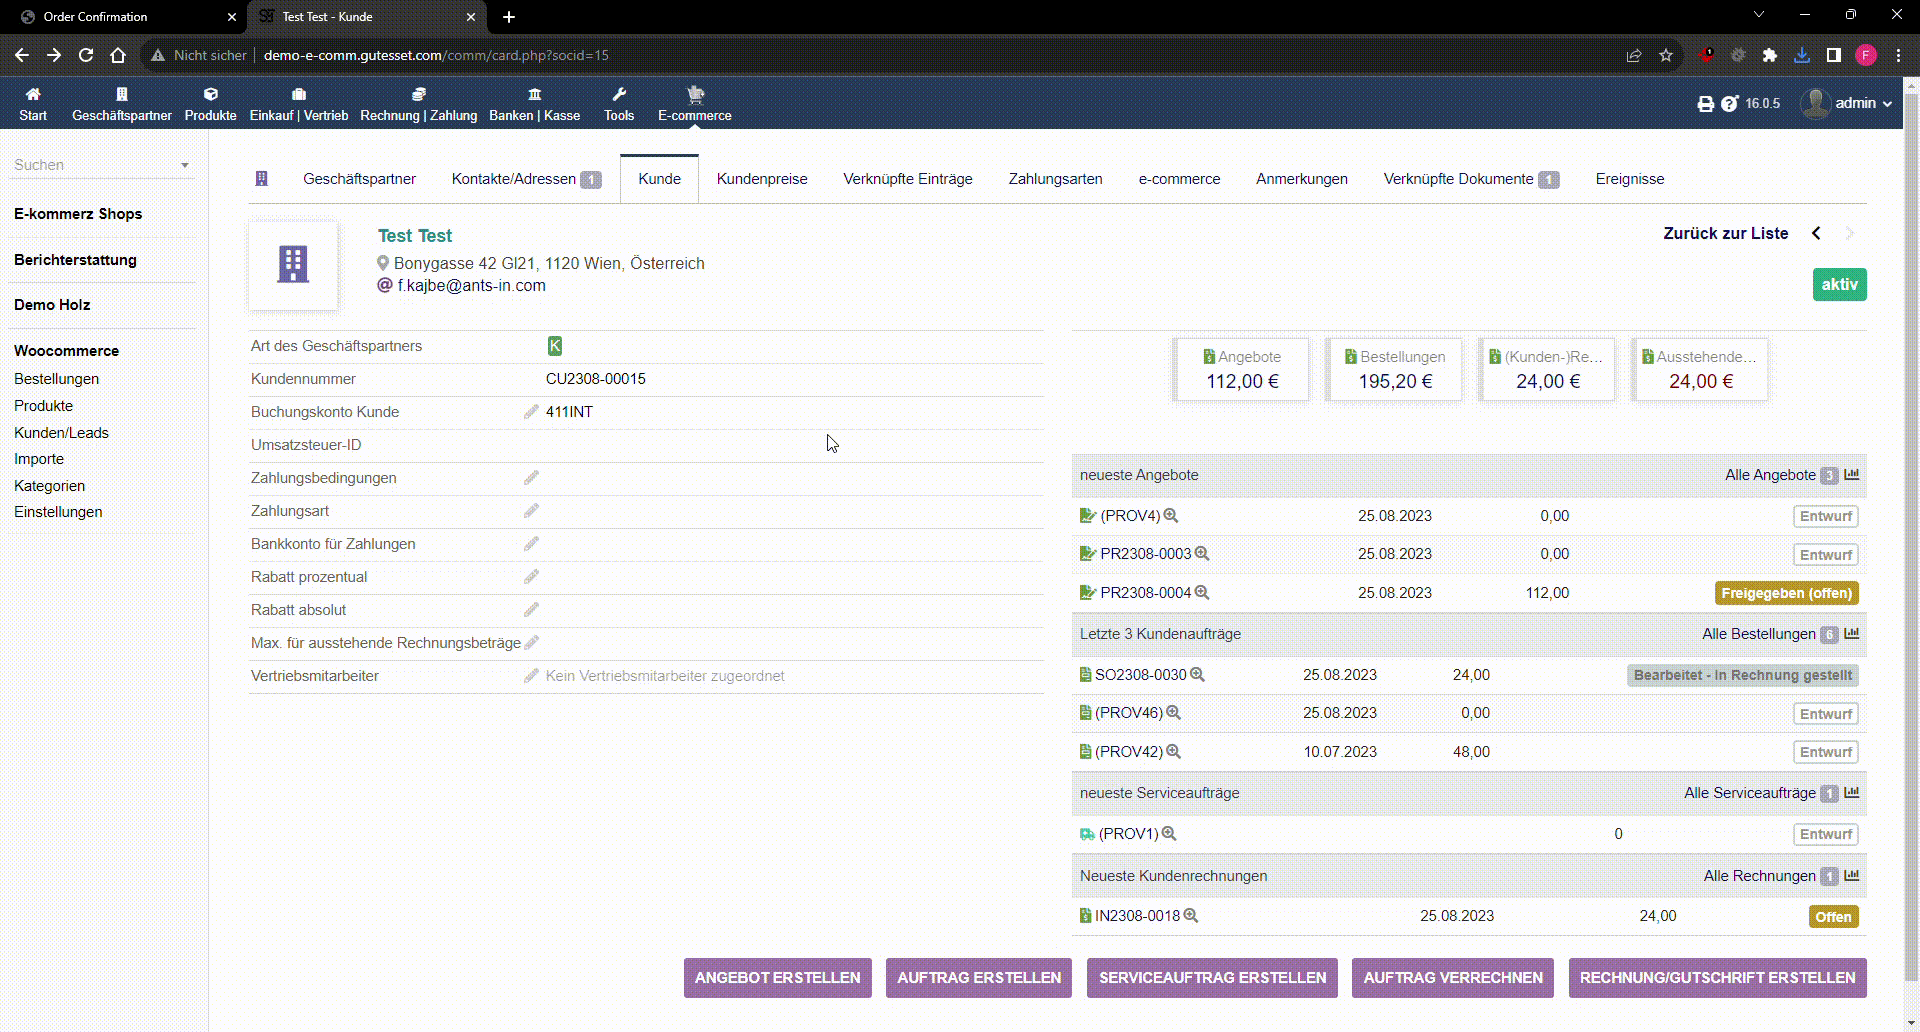
Task: Switch to the Zahlungsarten tab
Action: (1055, 179)
